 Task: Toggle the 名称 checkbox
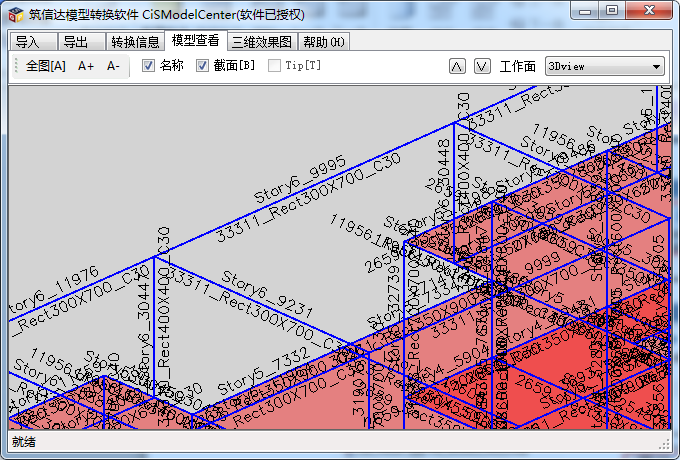click(x=148, y=66)
